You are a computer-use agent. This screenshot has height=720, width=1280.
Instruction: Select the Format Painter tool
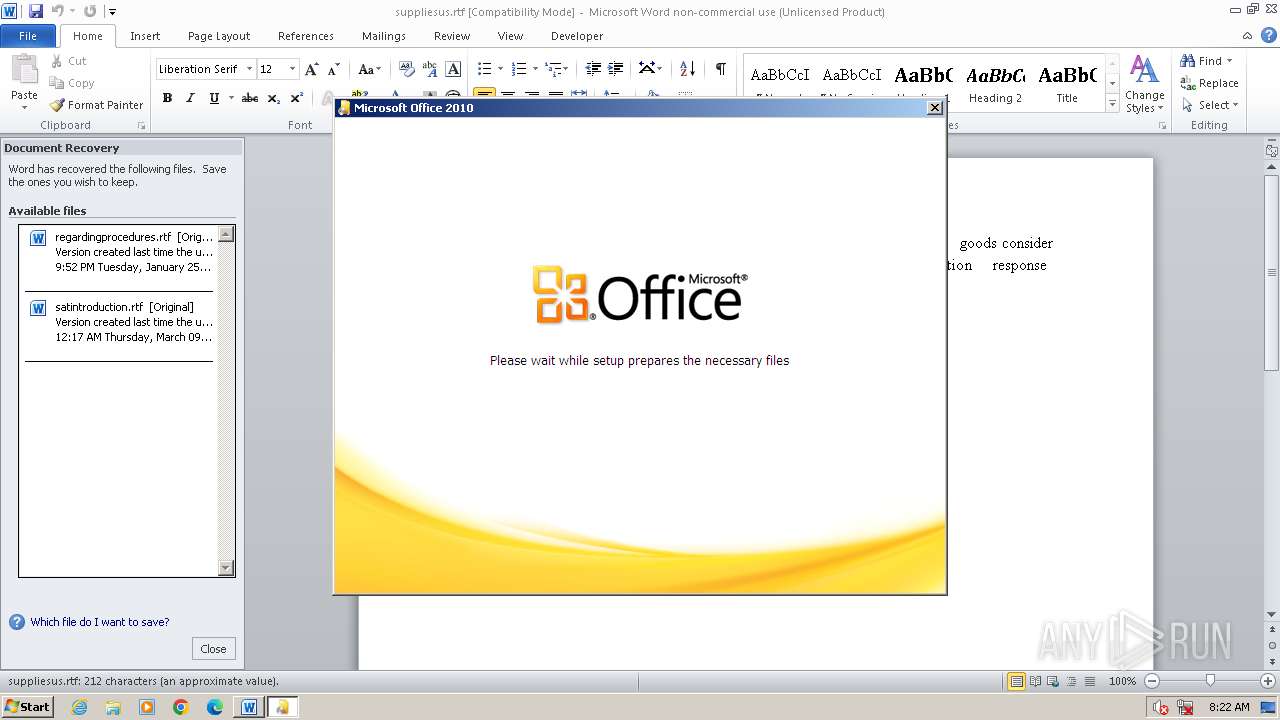click(97, 105)
